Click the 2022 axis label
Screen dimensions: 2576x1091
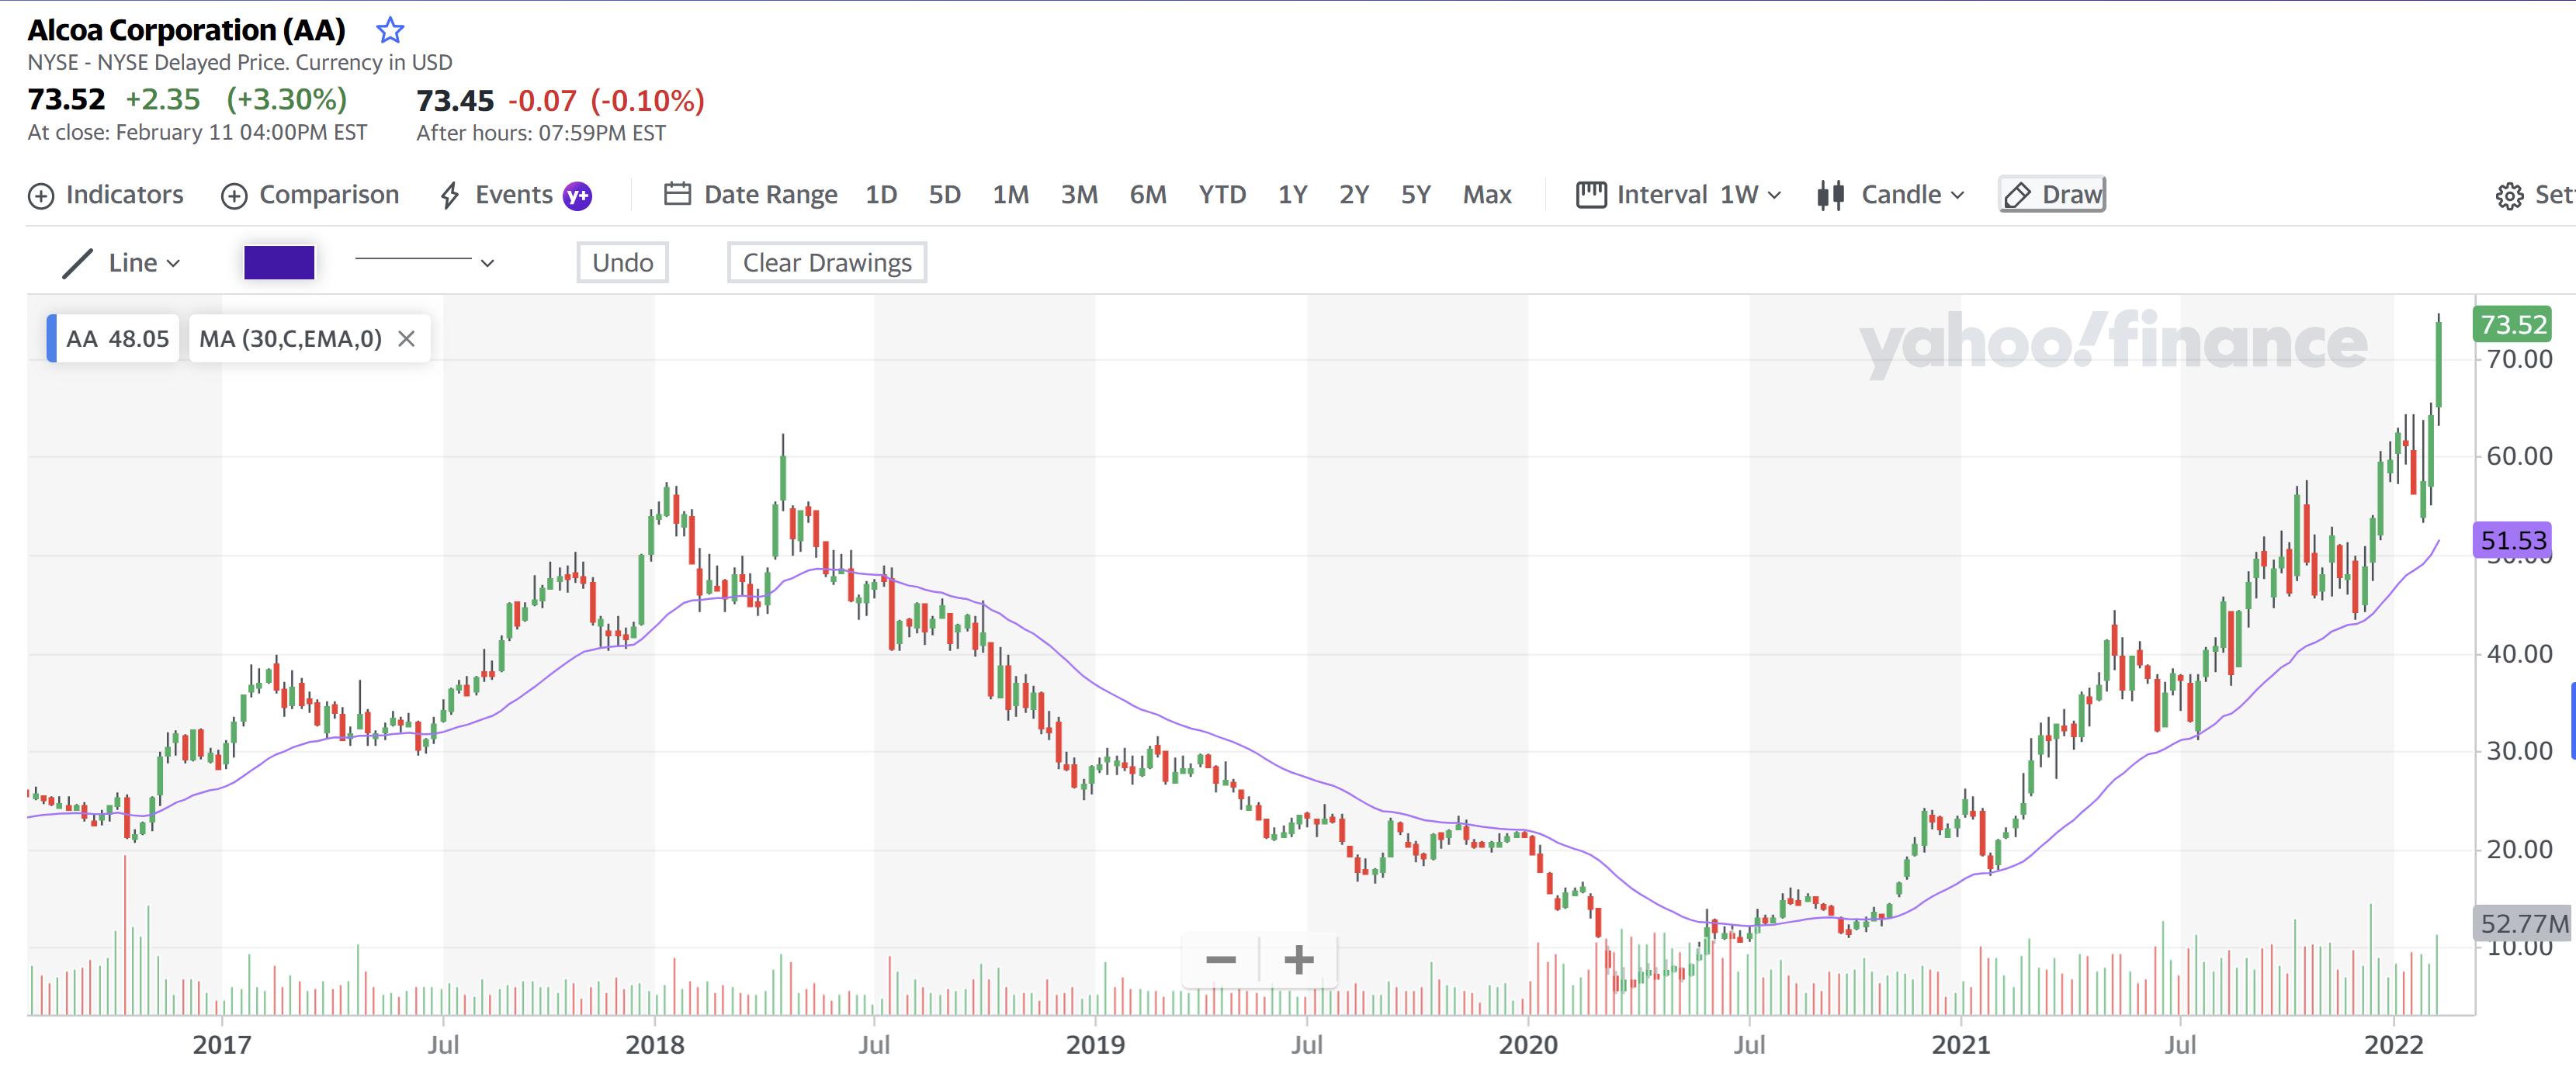click(2393, 1045)
